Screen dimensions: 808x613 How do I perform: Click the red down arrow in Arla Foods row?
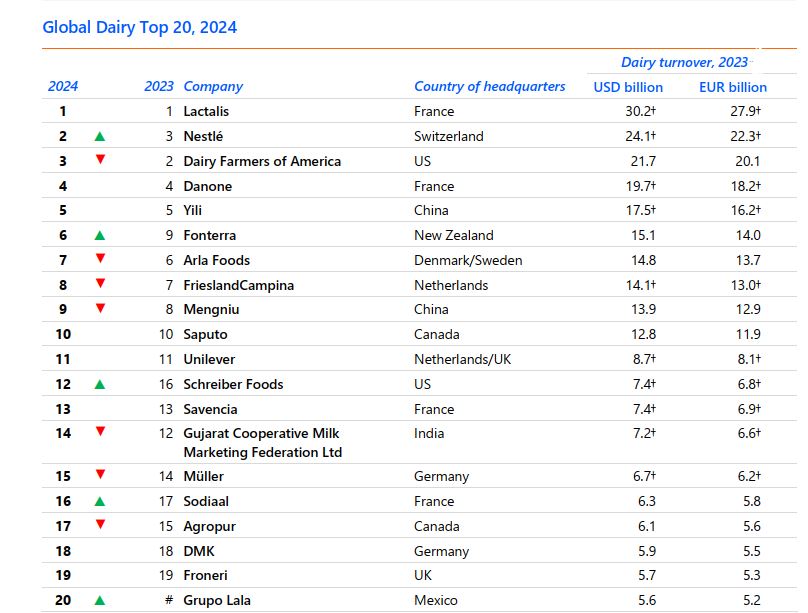tap(99, 259)
